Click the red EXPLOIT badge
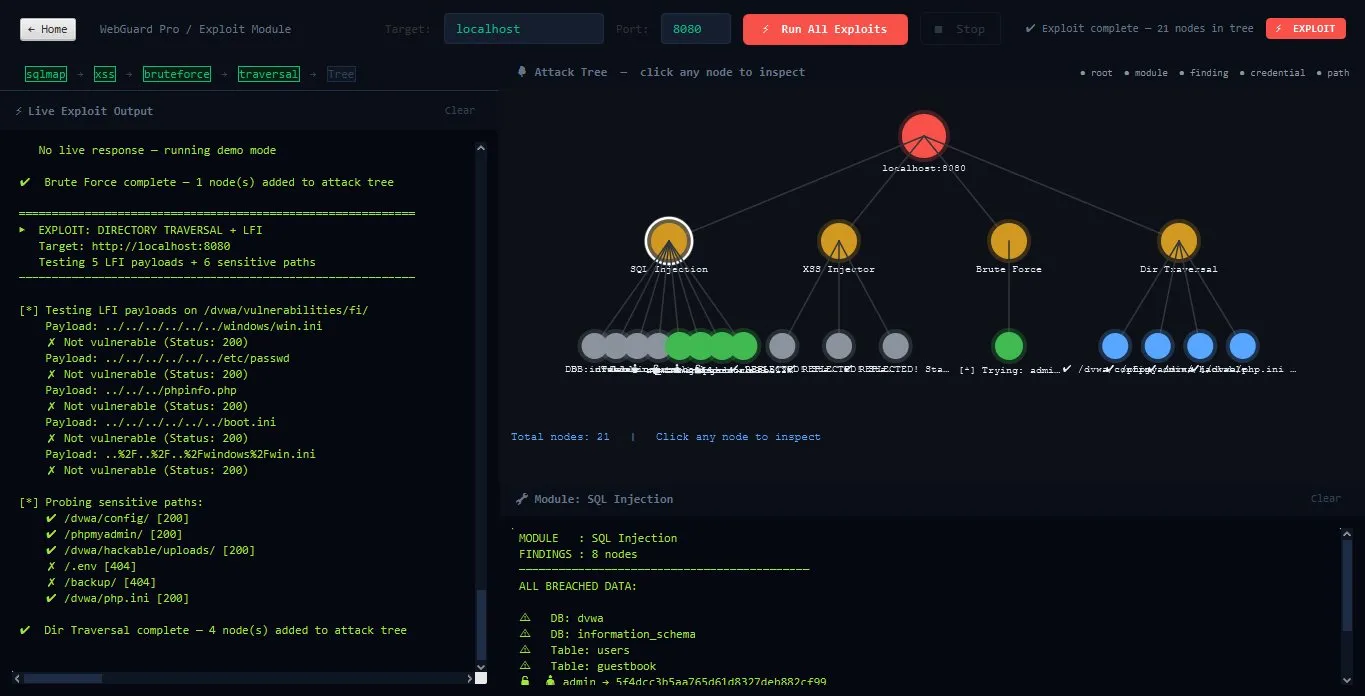This screenshot has height=696, width=1365. [1306, 28]
